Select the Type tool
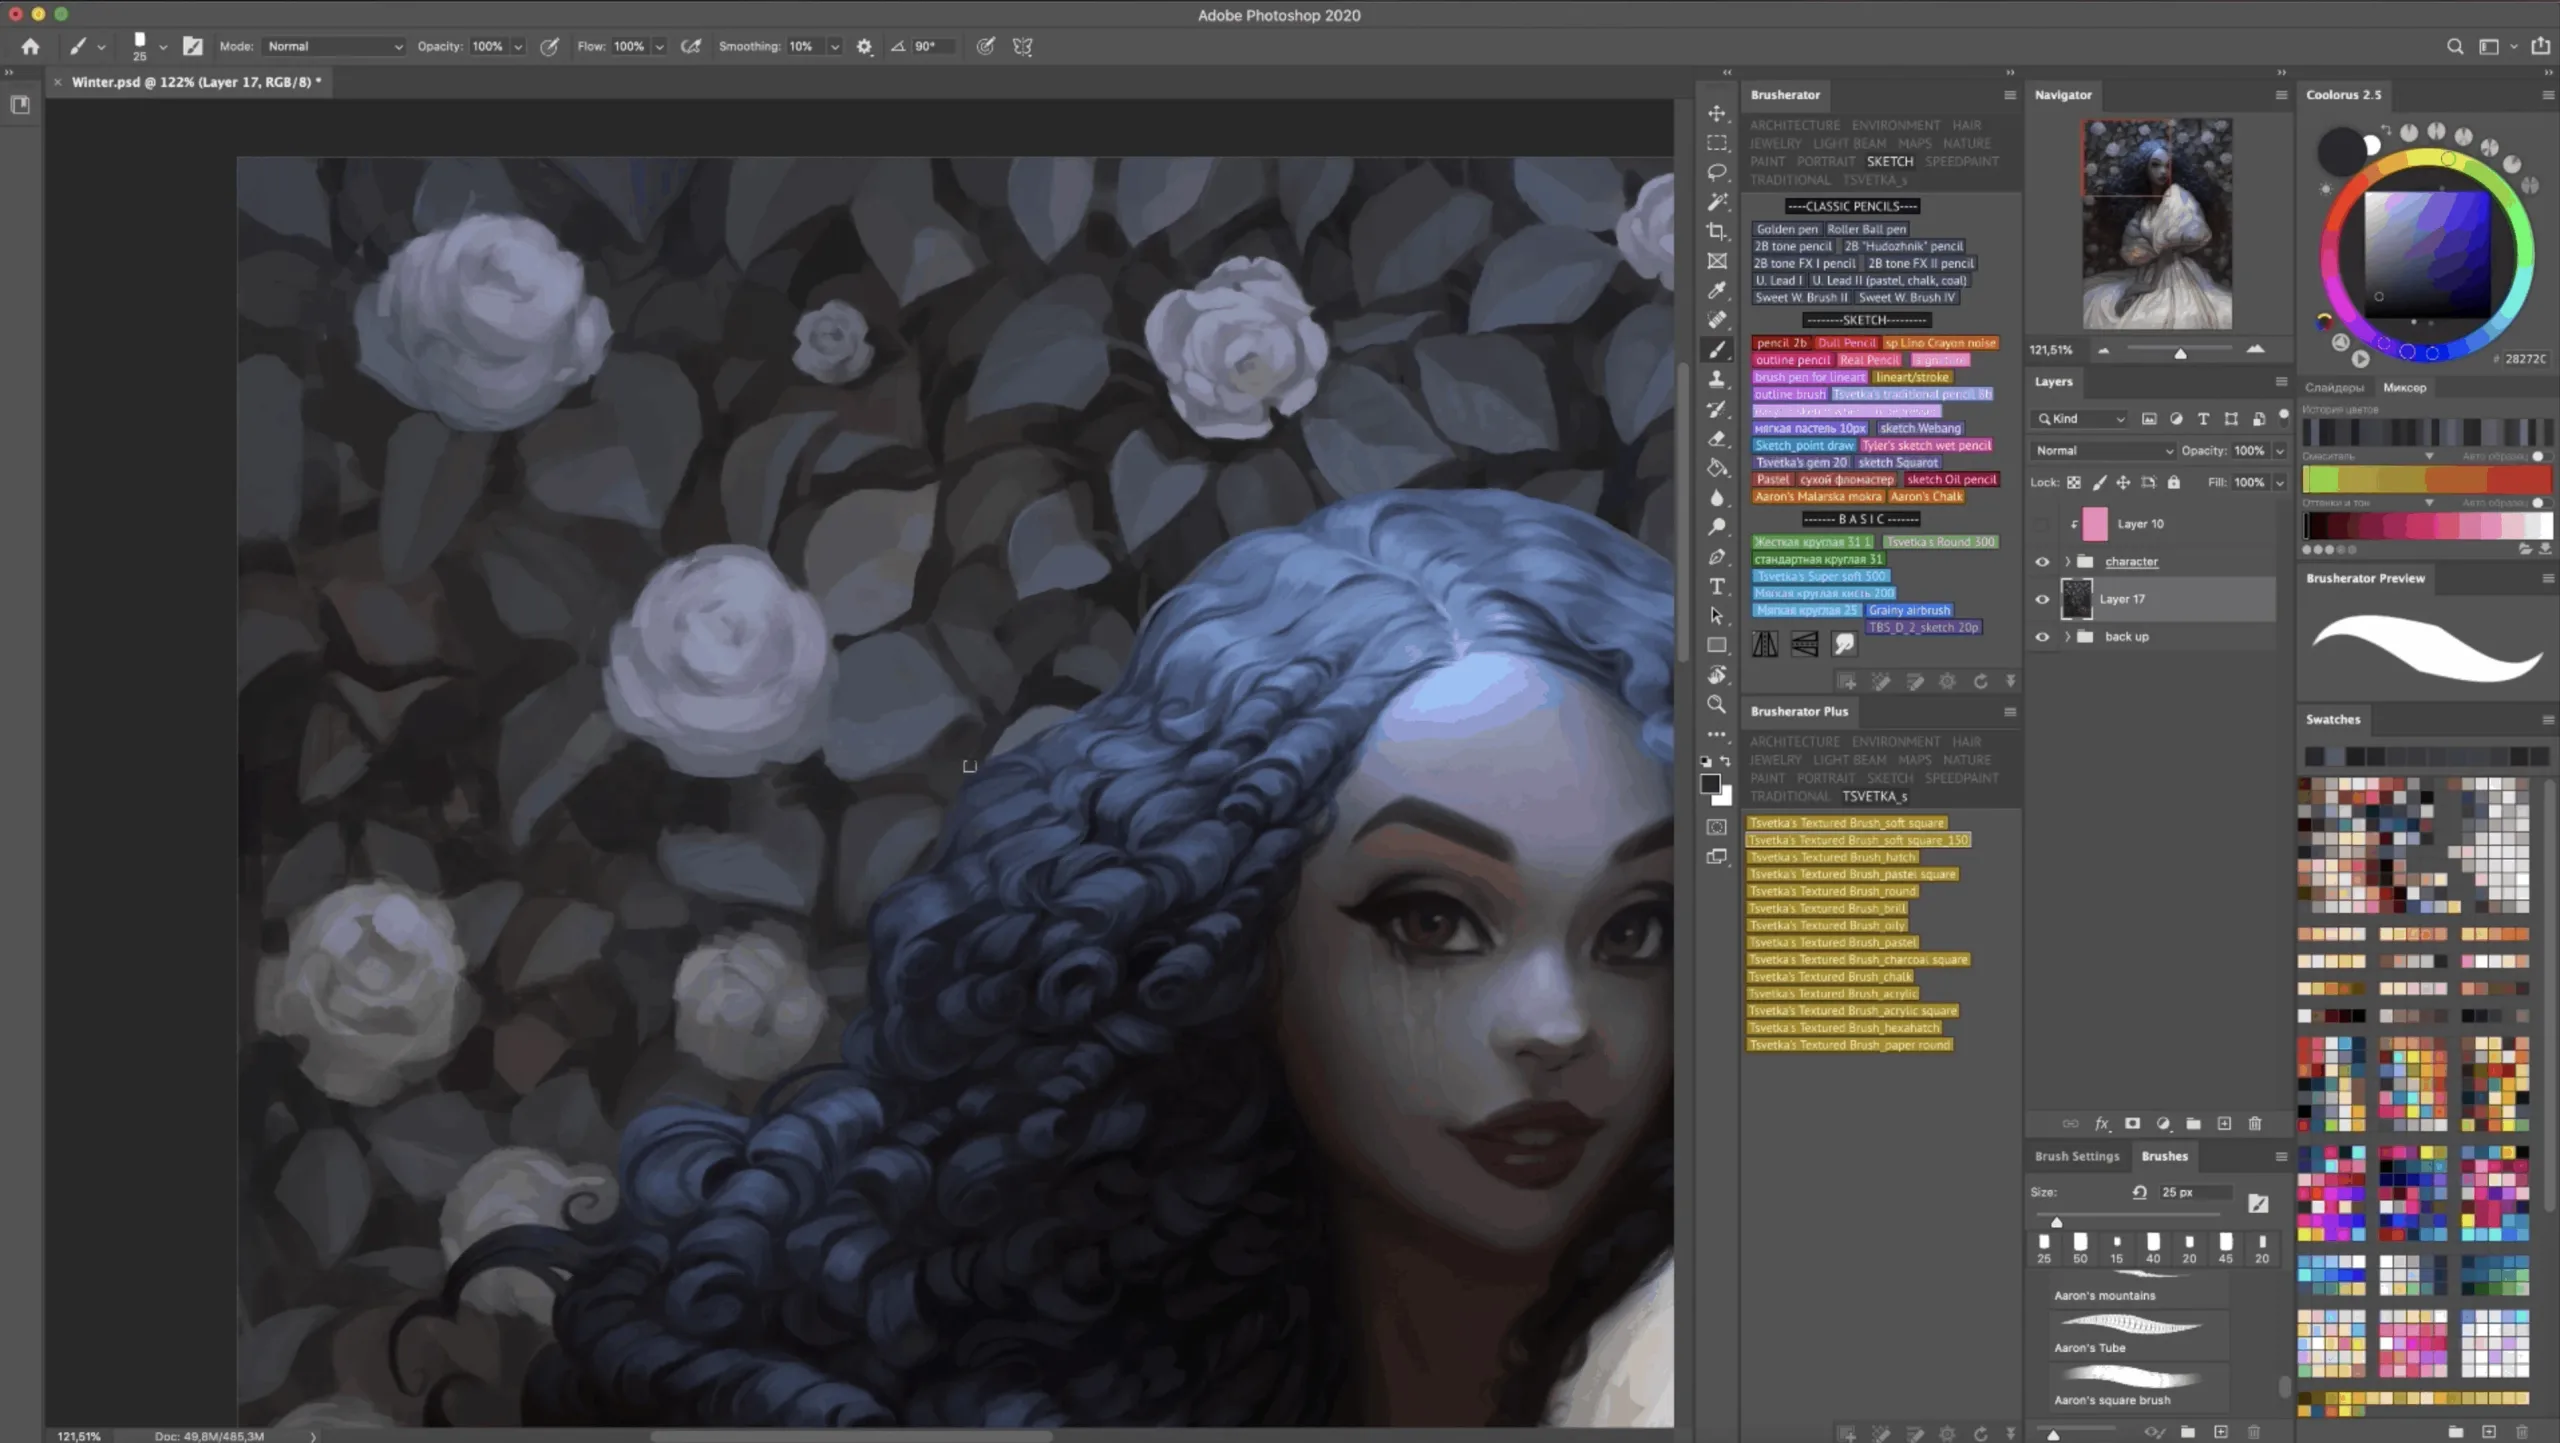2560x1443 pixels. point(1716,586)
